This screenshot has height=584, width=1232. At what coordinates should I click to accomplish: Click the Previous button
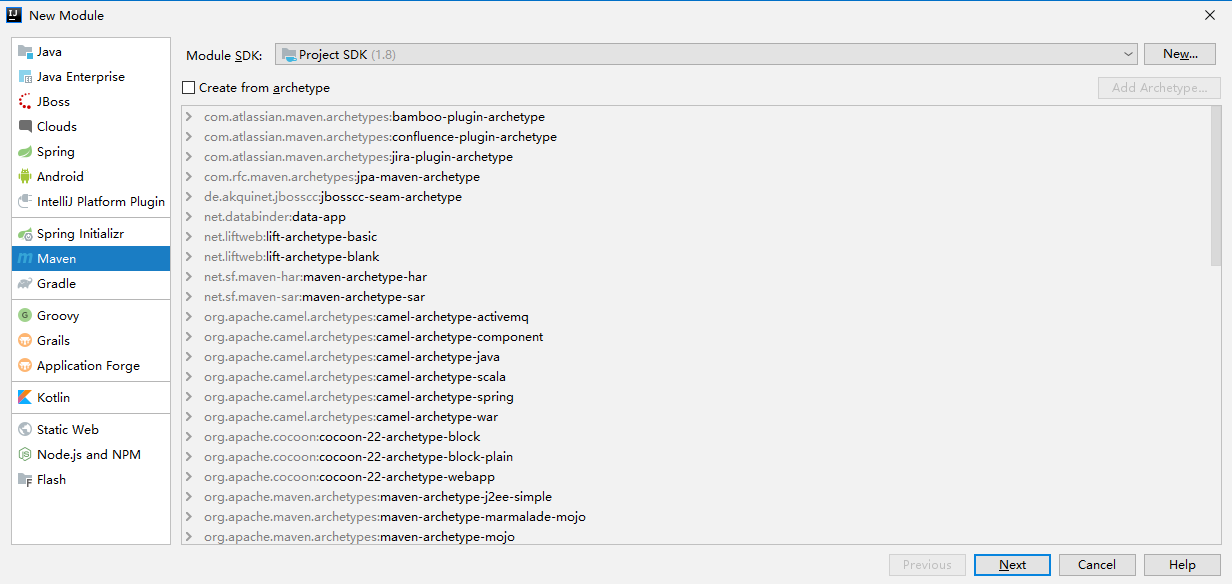pyautogui.click(x=927, y=565)
